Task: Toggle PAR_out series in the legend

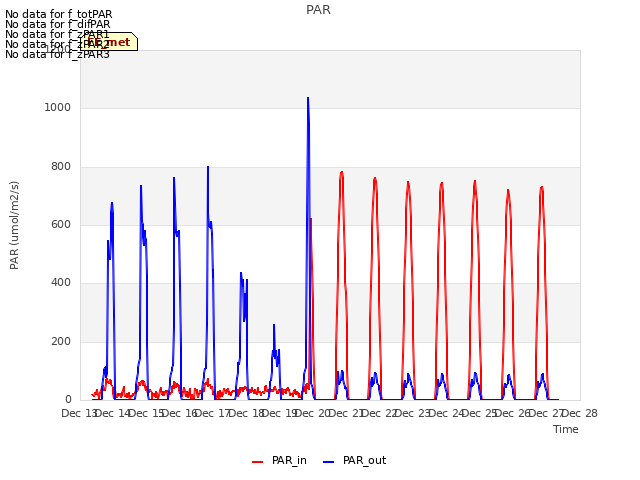Action: [354, 461]
